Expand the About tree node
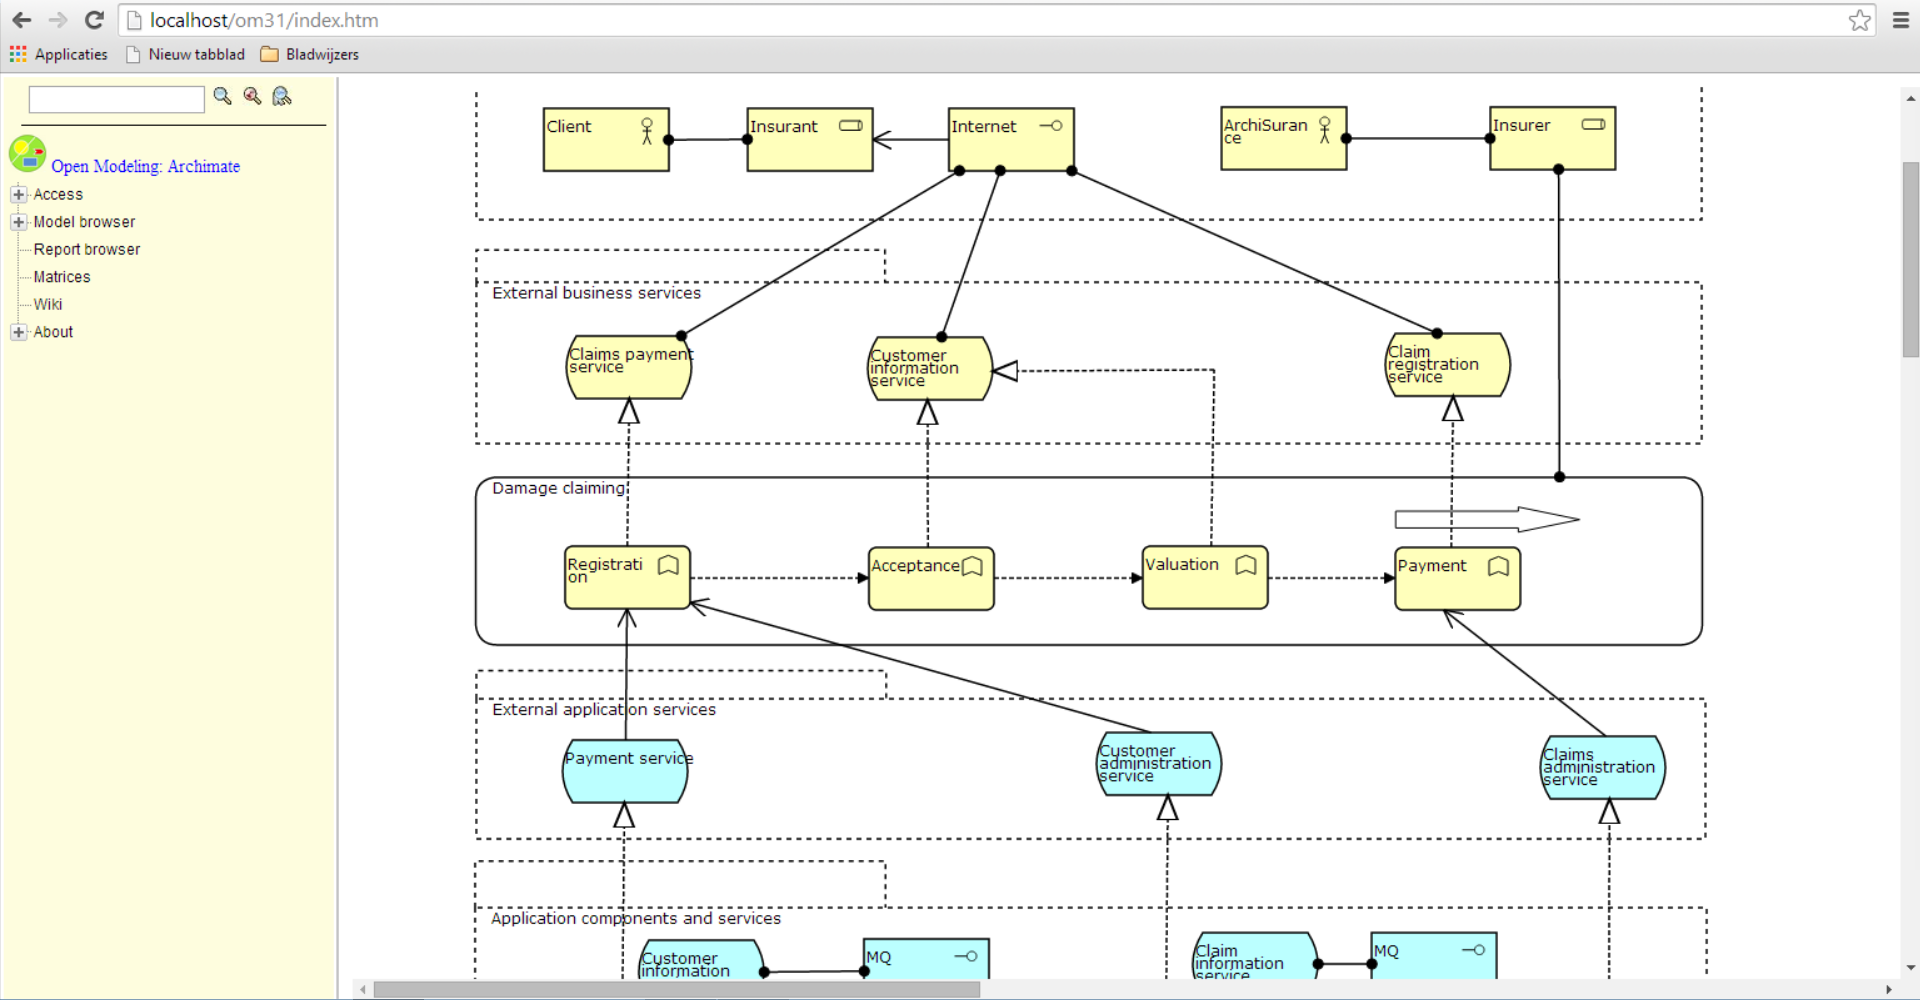1920x1000 pixels. [18, 332]
